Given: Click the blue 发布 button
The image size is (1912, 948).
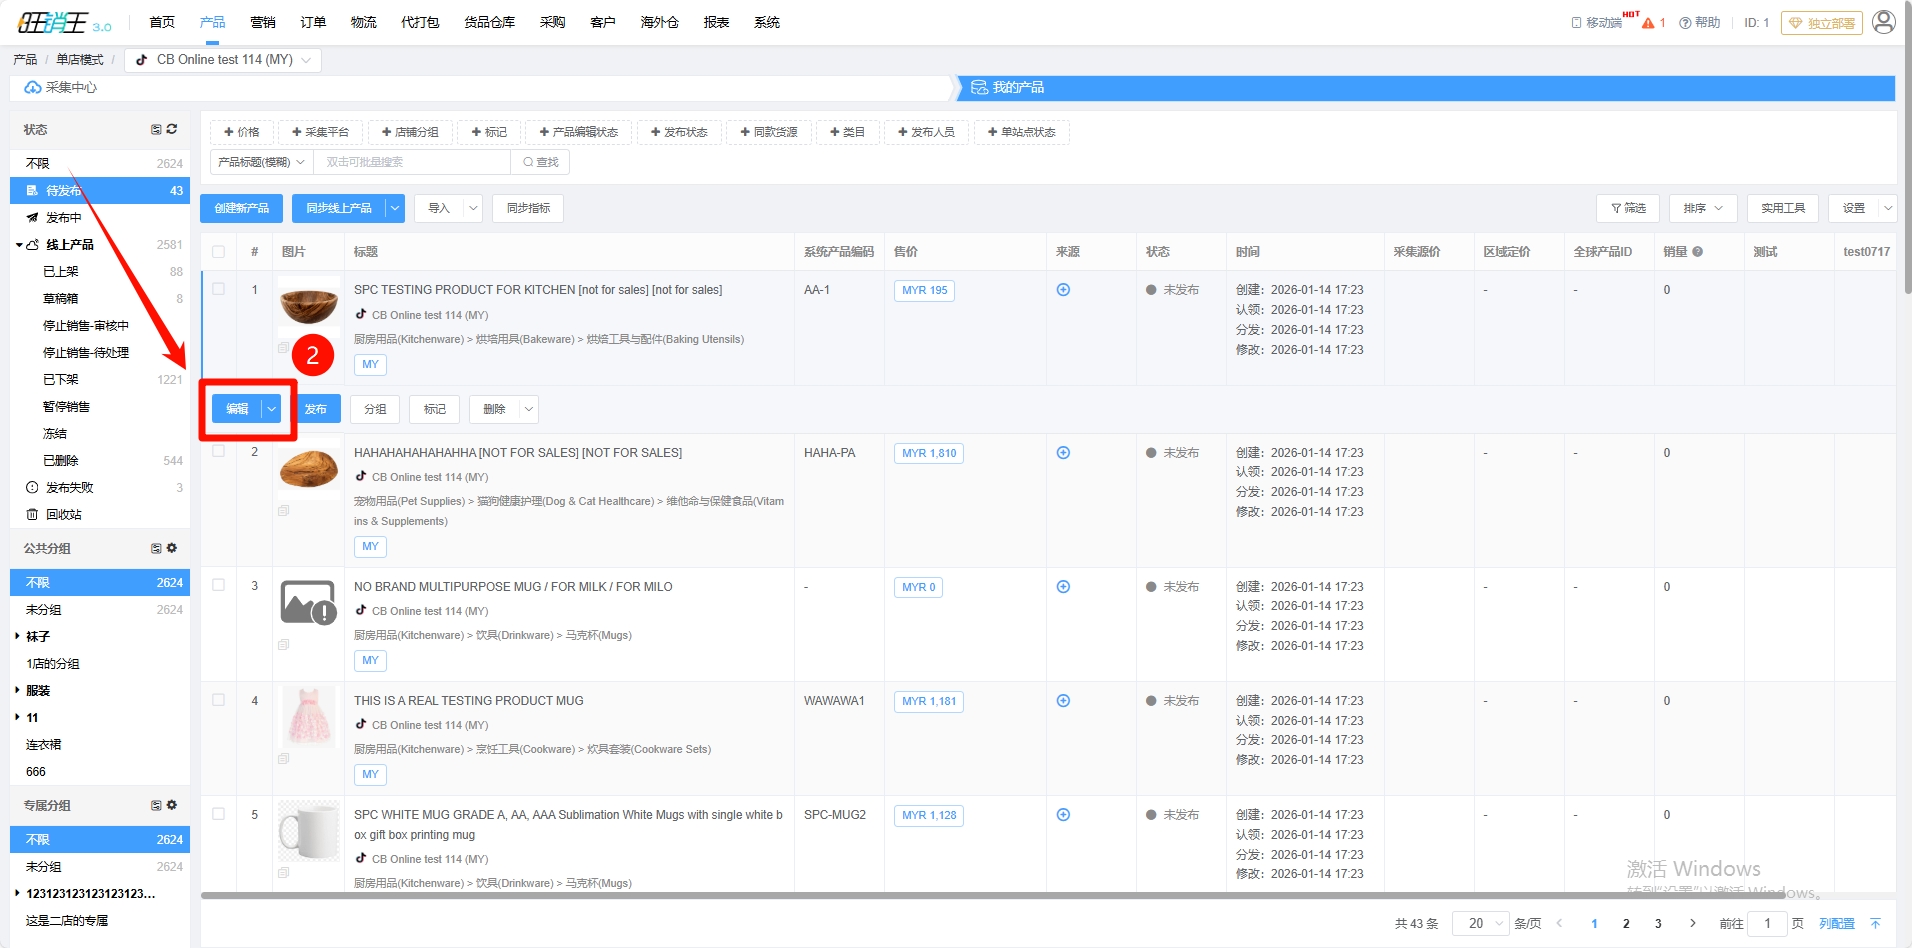Looking at the screenshot, I should click(317, 409).
